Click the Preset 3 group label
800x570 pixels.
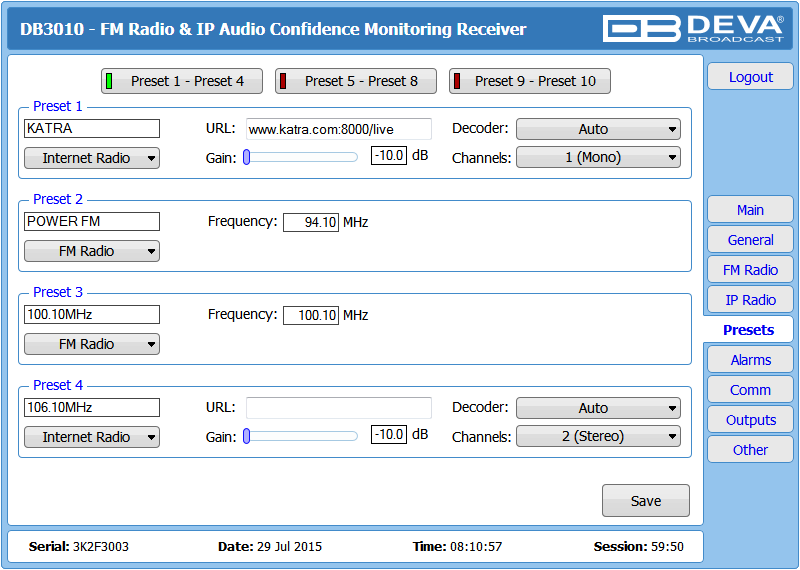tap(57, 292)
